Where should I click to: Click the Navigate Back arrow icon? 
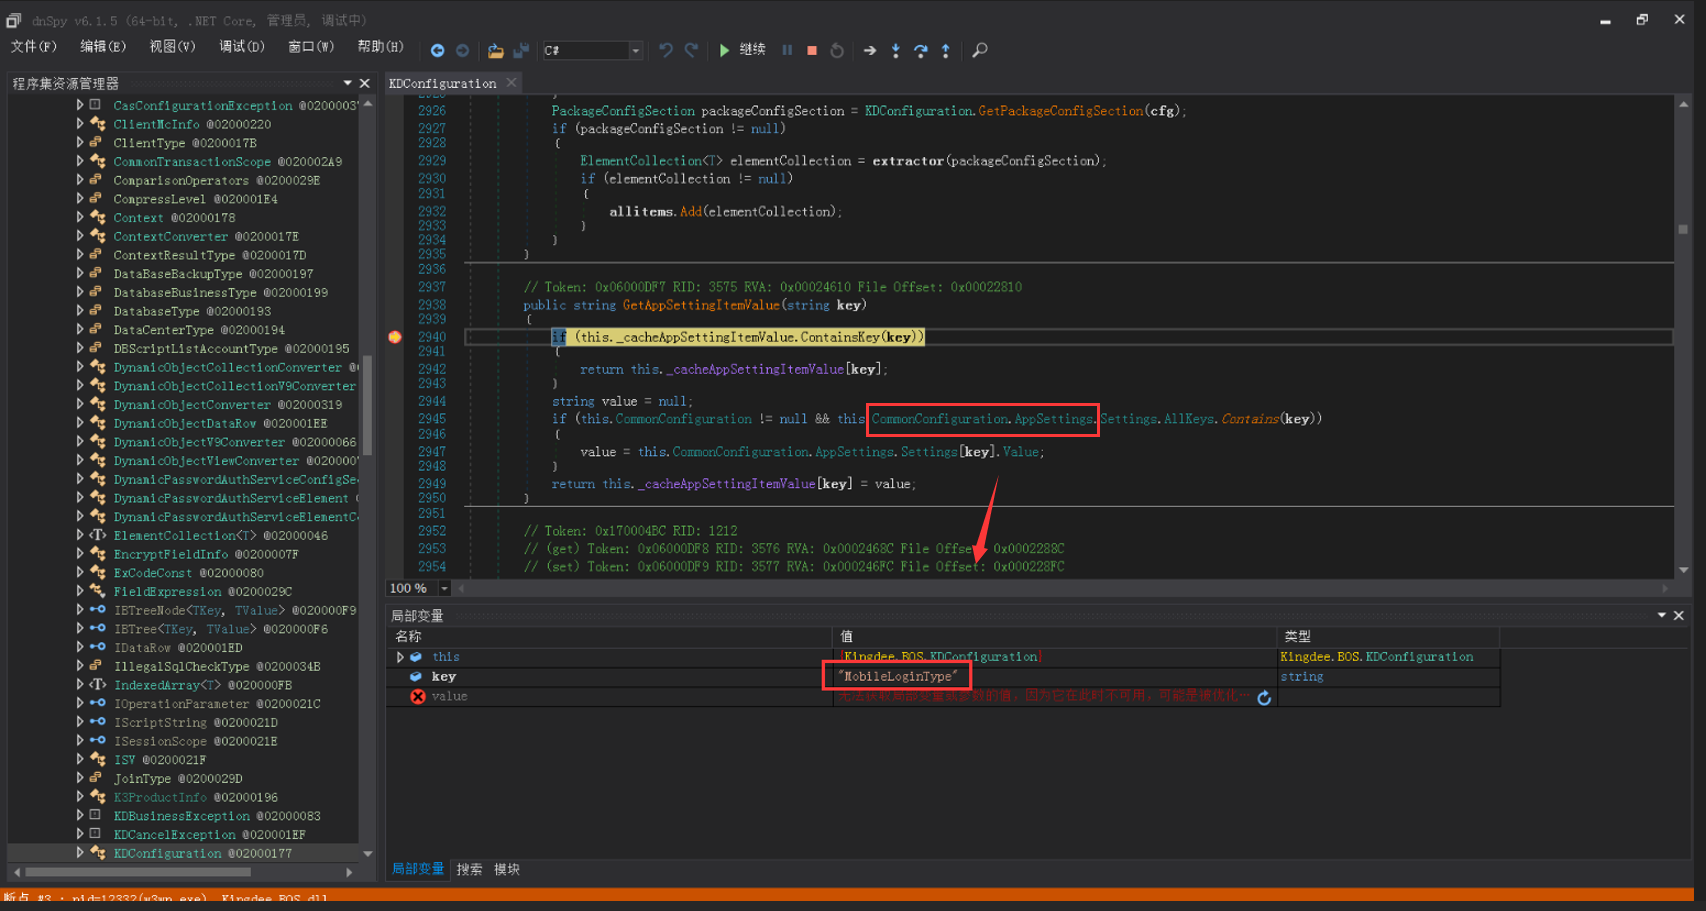pyautogui.click(x=437, y=50)
